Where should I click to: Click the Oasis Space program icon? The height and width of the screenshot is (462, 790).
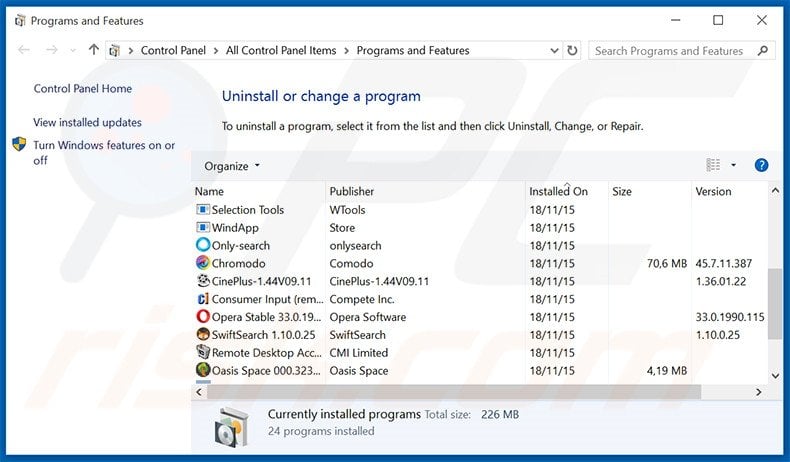coord(203,370)
